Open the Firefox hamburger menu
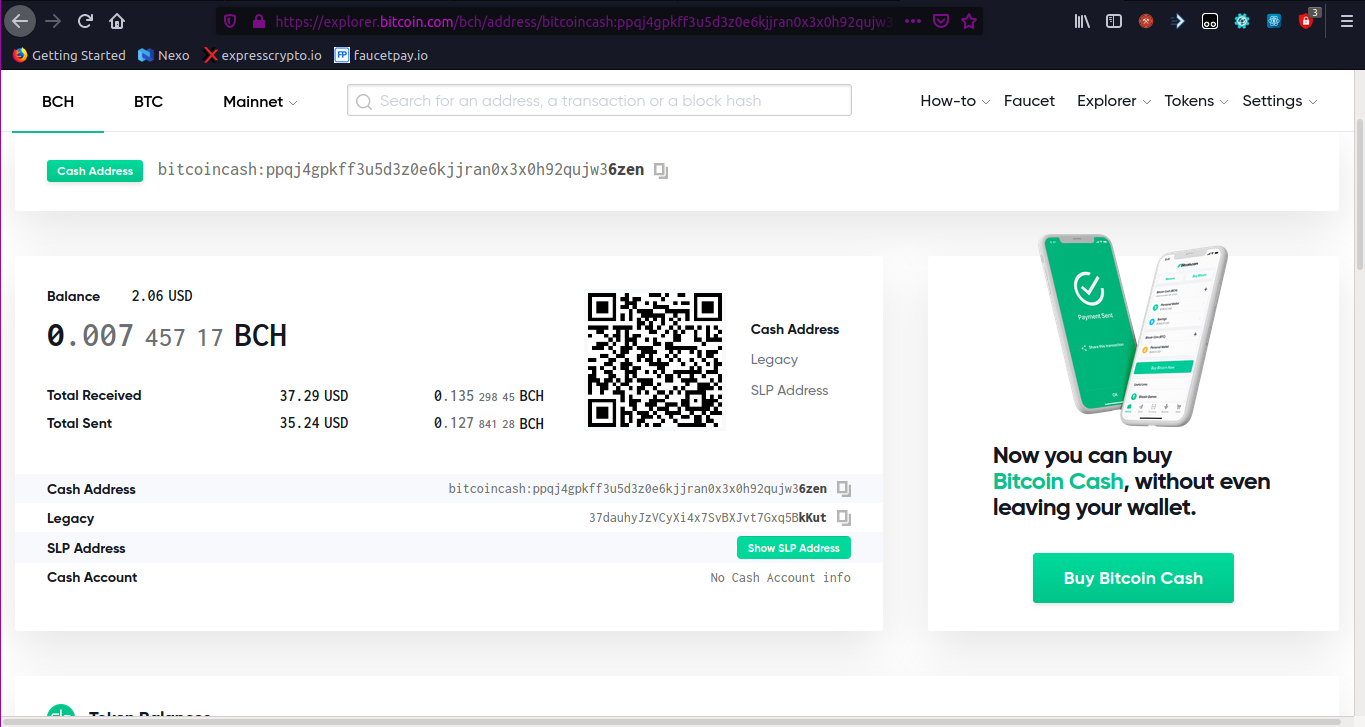 pos(1346,21)
